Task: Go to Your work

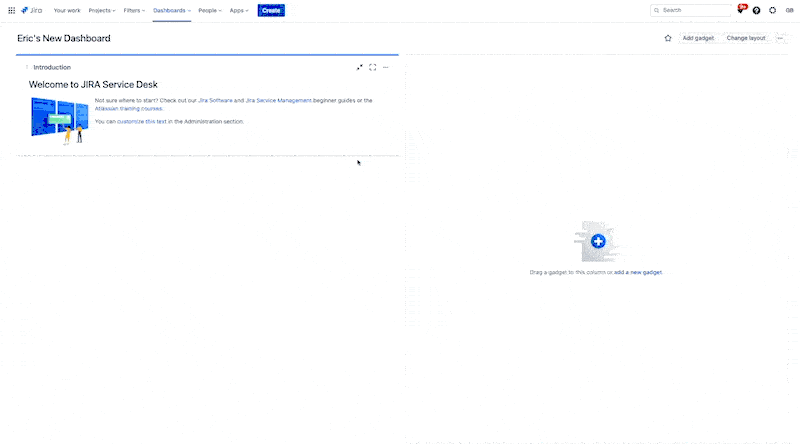Action: click(x=67, y=10)
